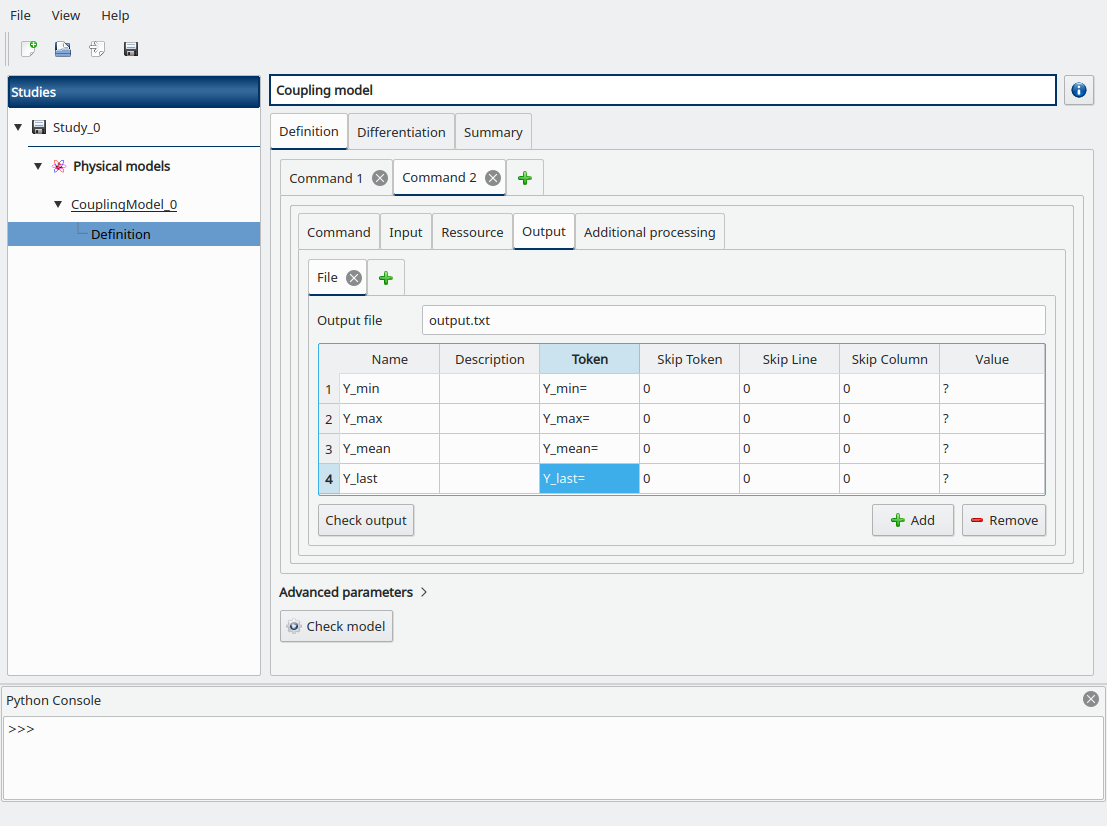Screen dimensions: 1107x826
Task: Click the Import Python script icon
Action: 97,49
